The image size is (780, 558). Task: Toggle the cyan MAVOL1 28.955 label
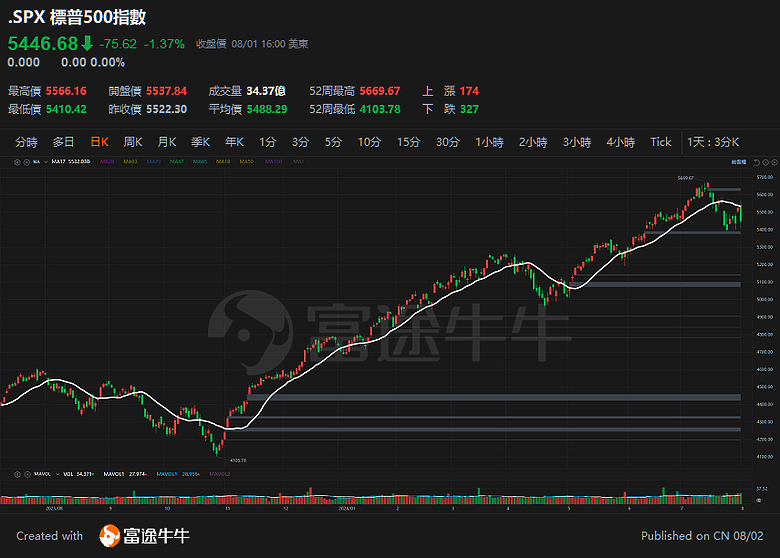coord(178,474)
